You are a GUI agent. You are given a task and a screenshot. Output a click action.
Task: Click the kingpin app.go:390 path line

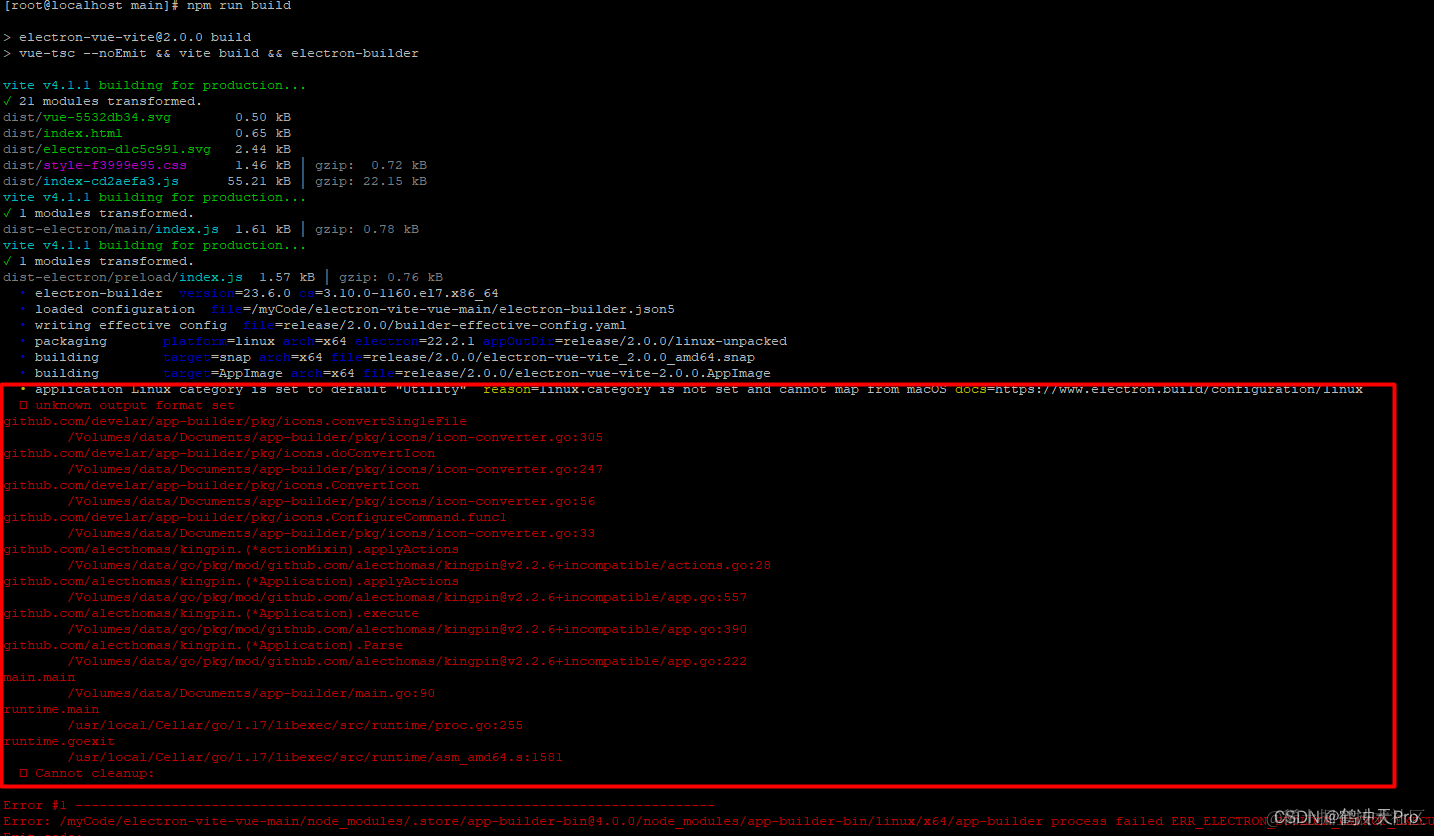coord(407,629)
